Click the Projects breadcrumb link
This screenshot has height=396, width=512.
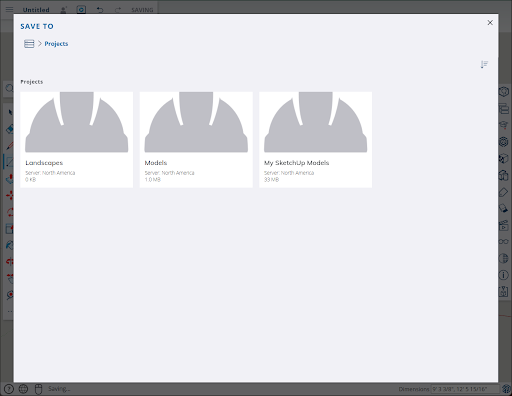(56, 44)
